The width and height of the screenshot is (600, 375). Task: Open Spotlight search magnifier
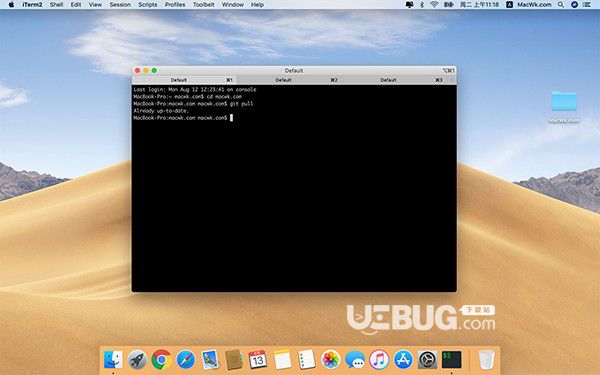point(561,5)
